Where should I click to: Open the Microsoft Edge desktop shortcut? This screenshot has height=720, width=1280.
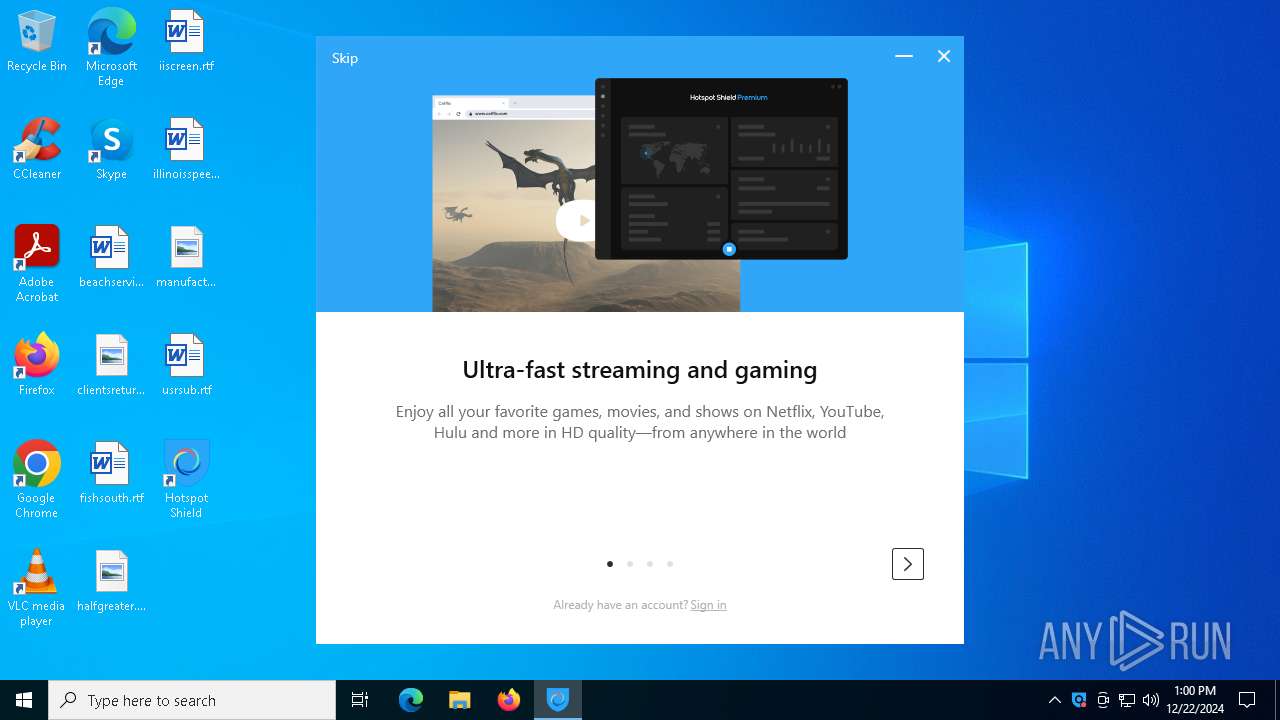[111, 48]
